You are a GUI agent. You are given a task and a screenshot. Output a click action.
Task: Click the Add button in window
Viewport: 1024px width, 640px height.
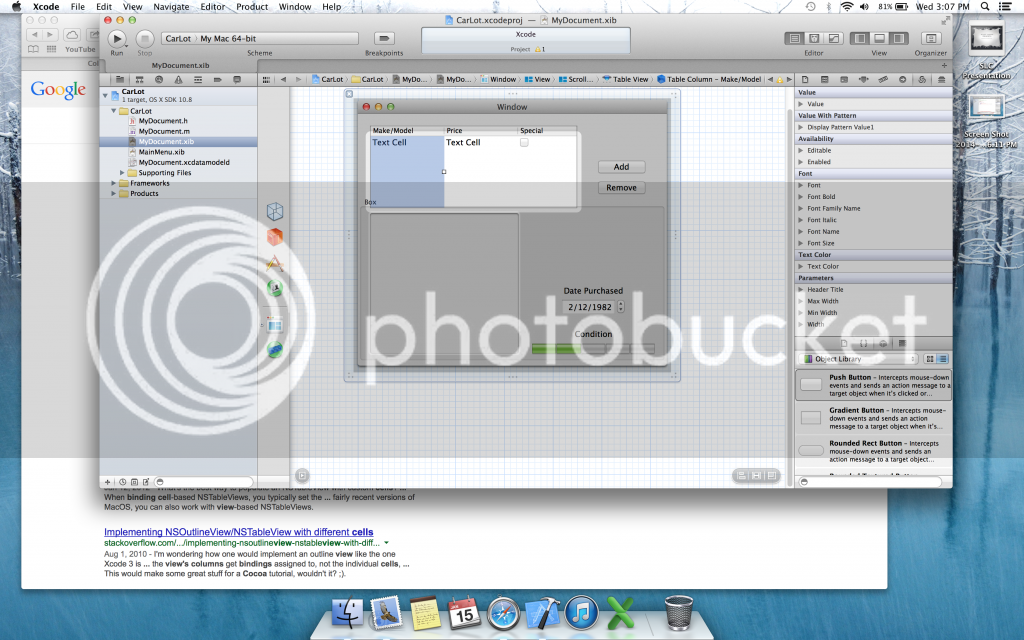622,167
